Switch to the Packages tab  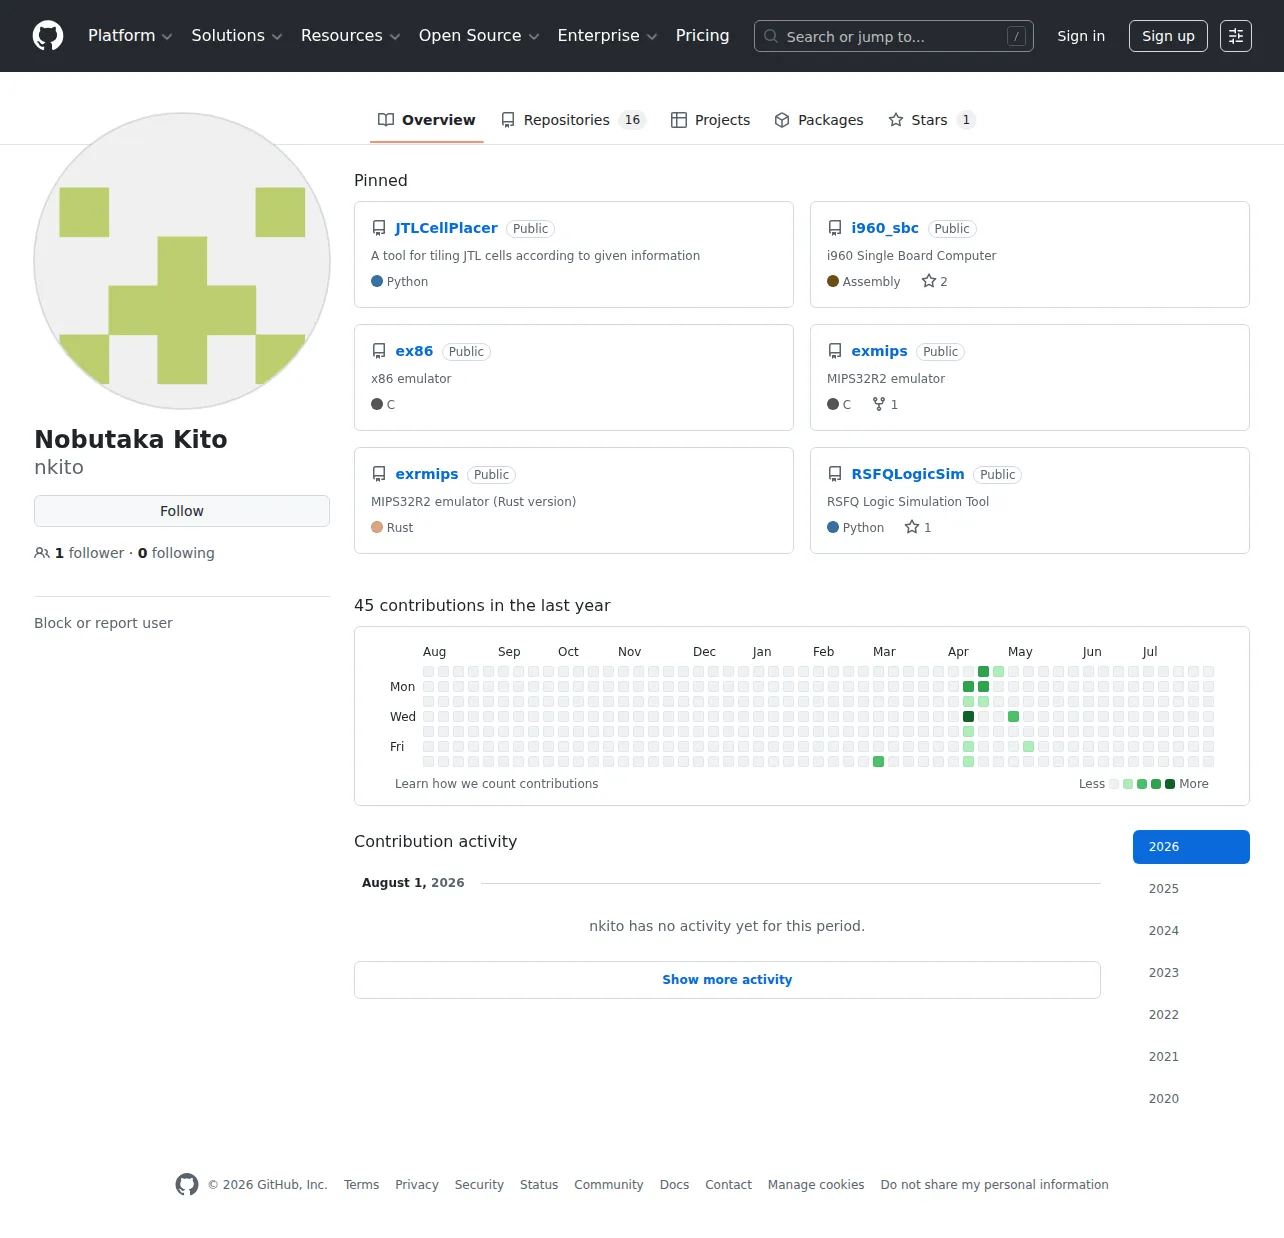[819, 120]
